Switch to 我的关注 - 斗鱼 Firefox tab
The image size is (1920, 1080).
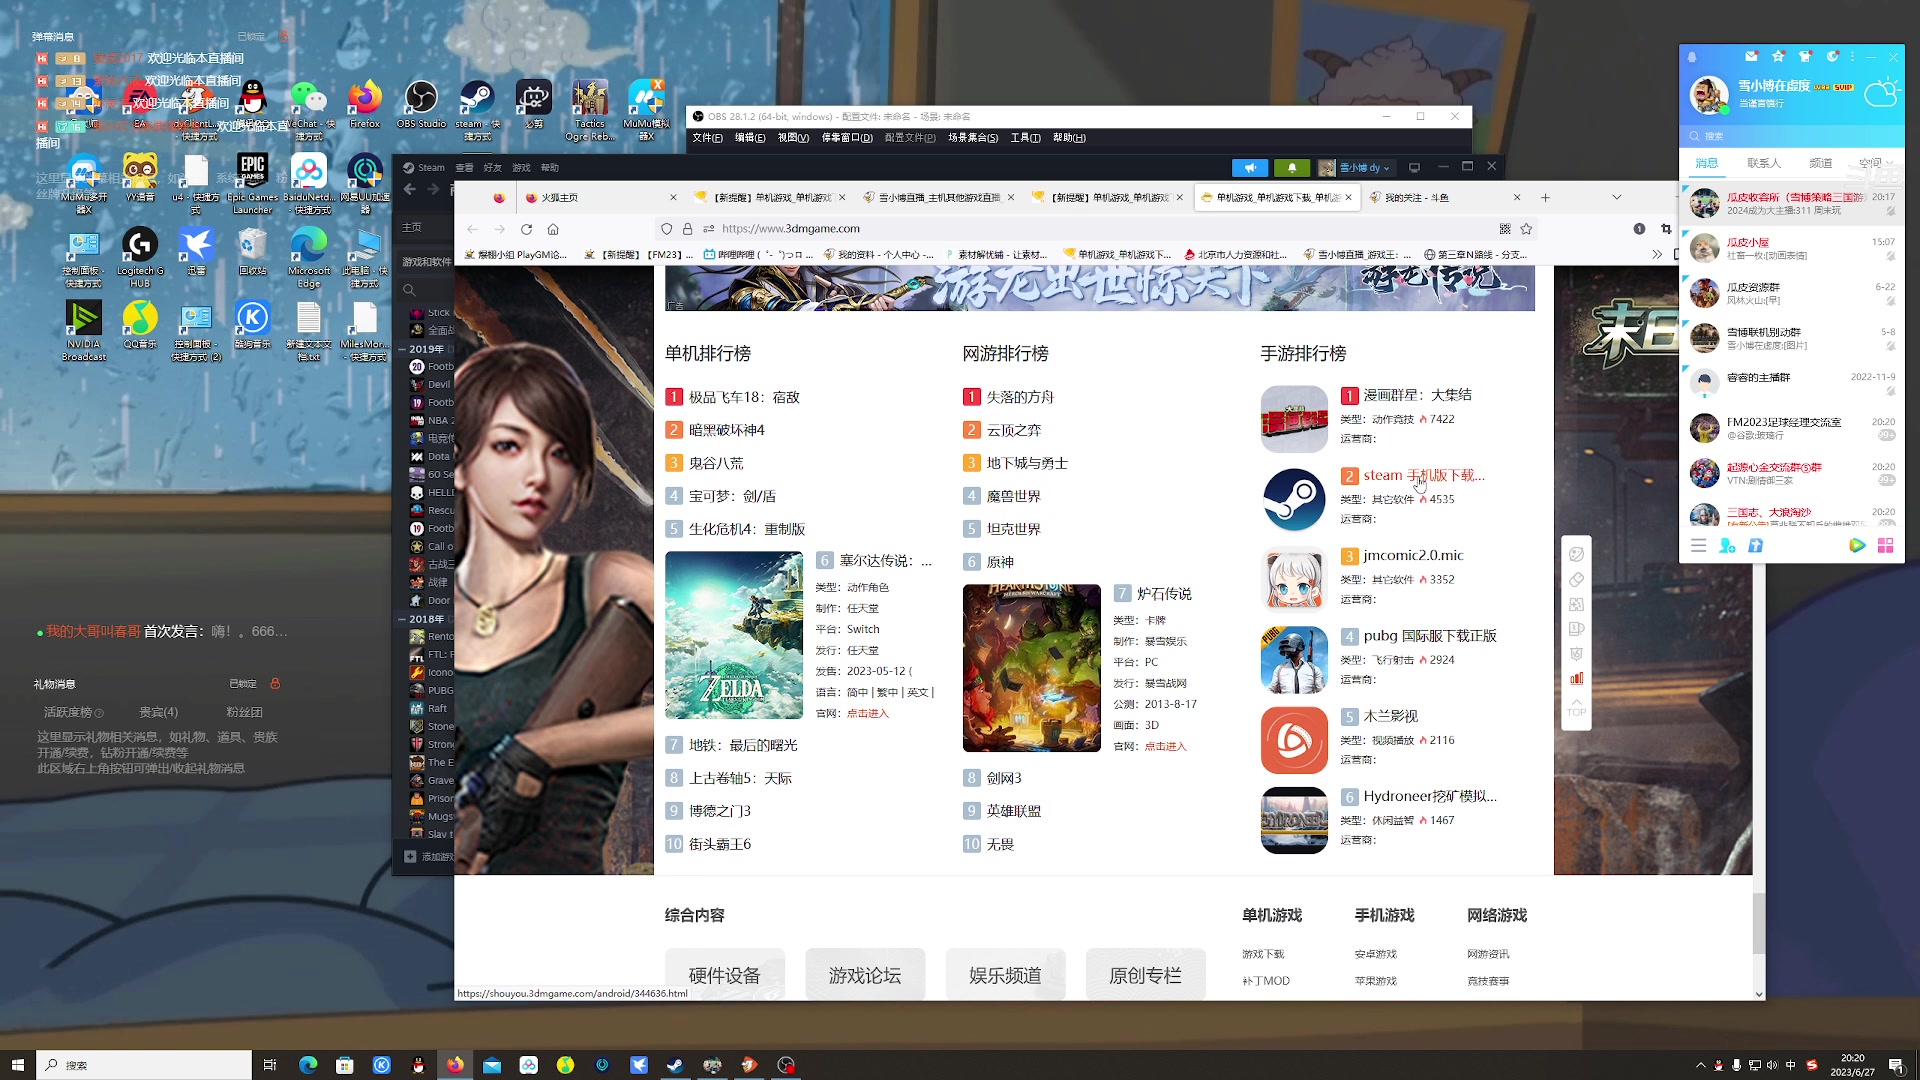point(1447,198)
